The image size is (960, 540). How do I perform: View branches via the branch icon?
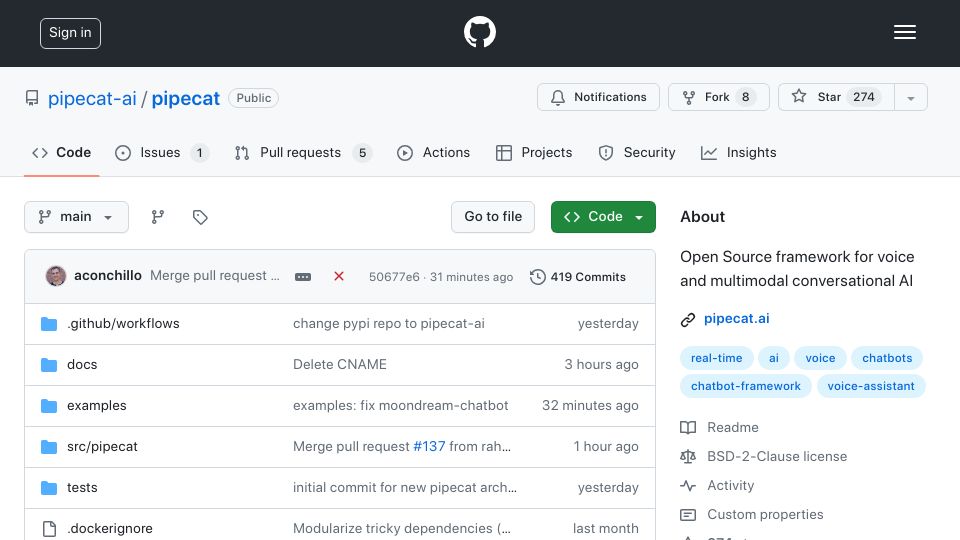(x=157, y=217)
